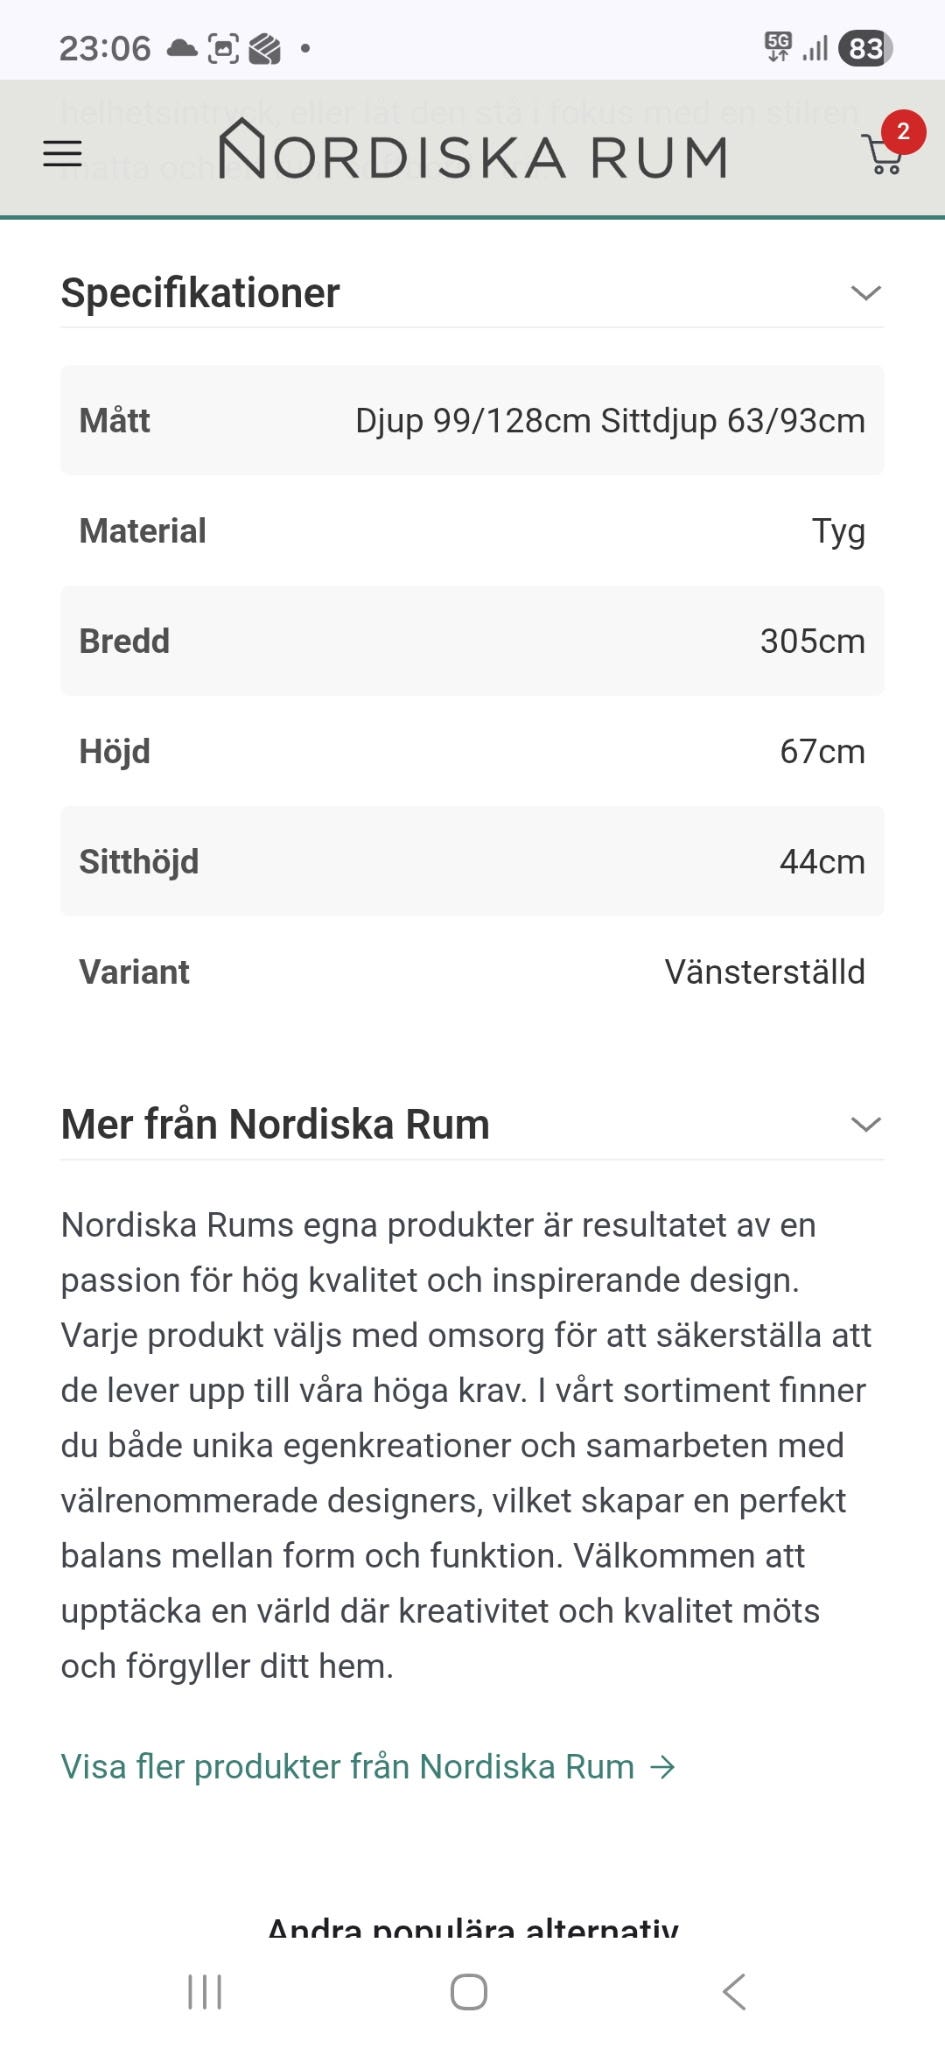Tap the 23:06 clock in status bar

click(105, 48)
